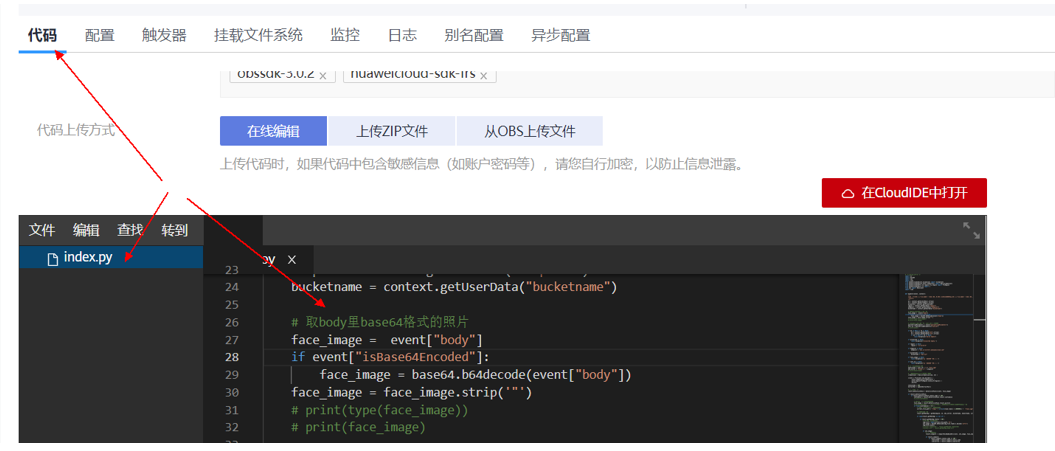1055x451 pixels.
Task: Open the 监控 tab
Action: click(x=344, y=36)
